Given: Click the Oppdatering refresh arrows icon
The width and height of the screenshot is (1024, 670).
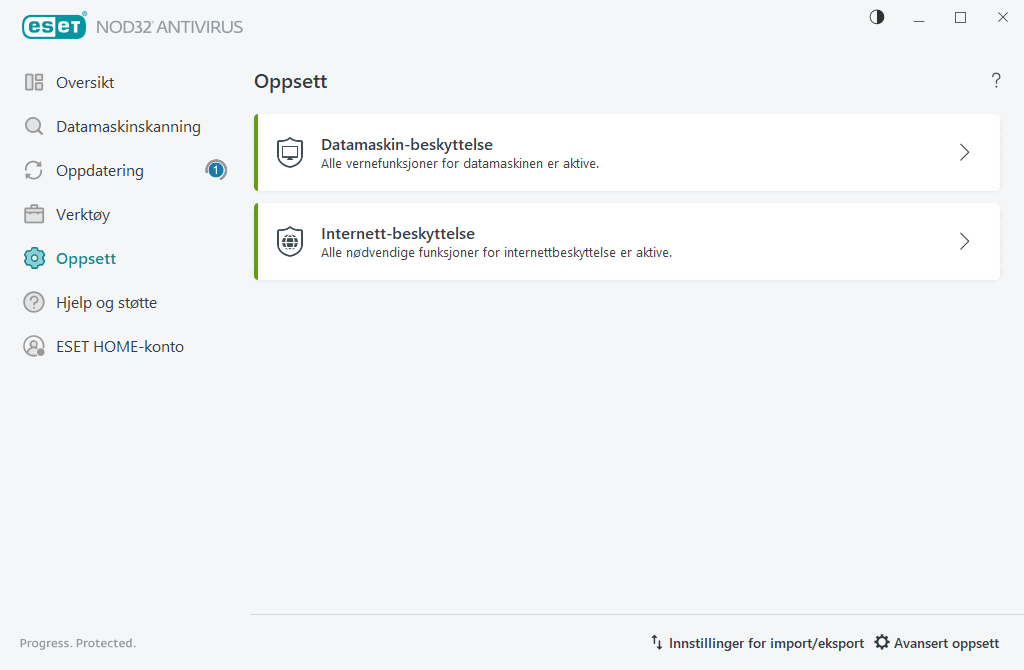Looking at the screenshot, I should pos(34,171).
